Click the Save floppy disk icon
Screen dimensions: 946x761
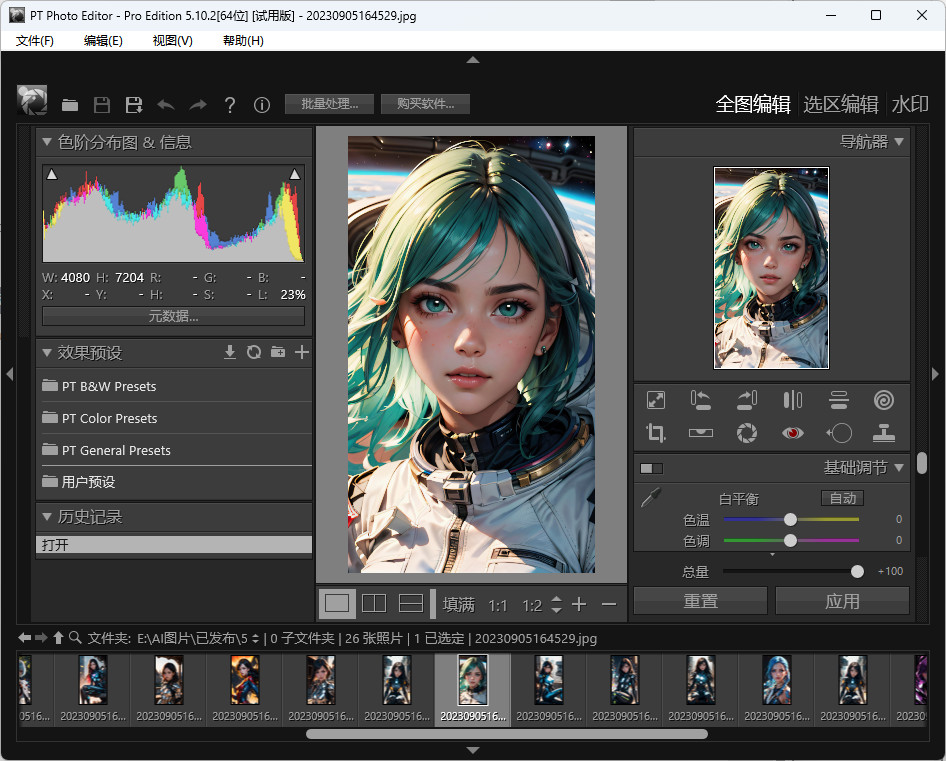102,105
